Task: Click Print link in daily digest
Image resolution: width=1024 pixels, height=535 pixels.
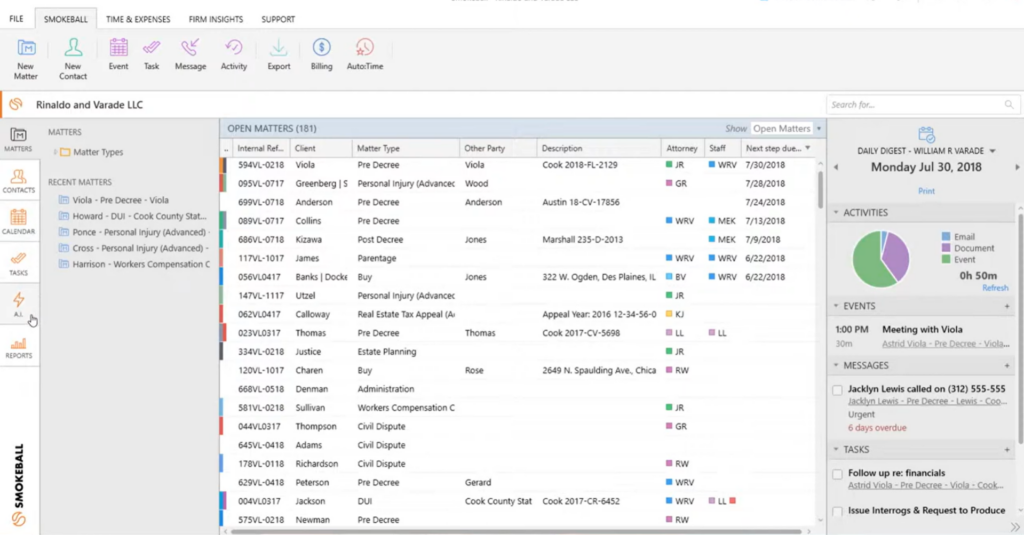Action: pyautogui.click(x=926, y=191)
